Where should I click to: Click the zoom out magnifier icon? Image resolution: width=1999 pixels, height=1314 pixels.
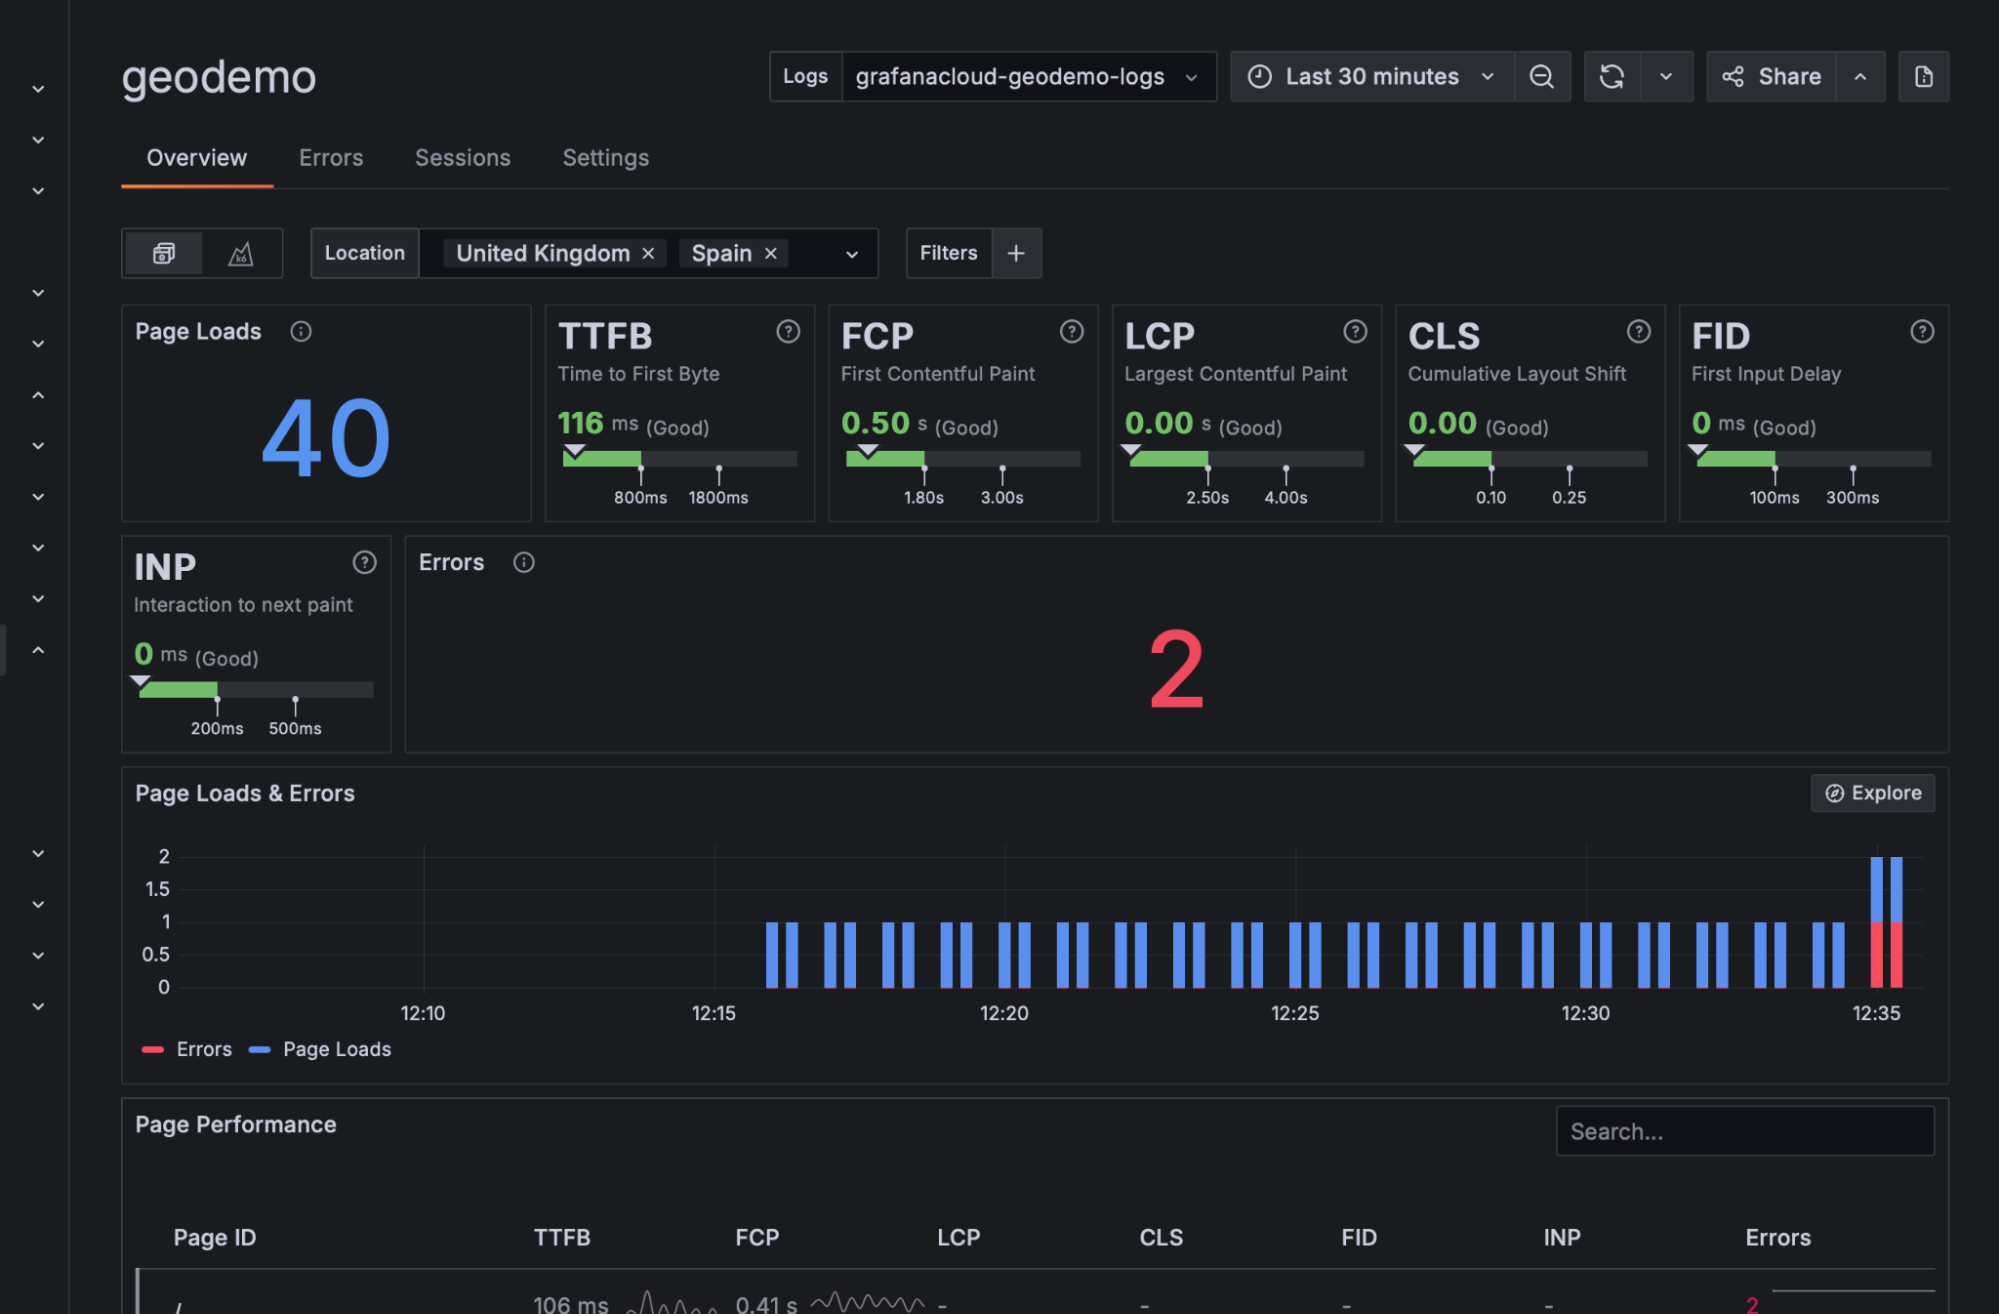coord(1542,76)
